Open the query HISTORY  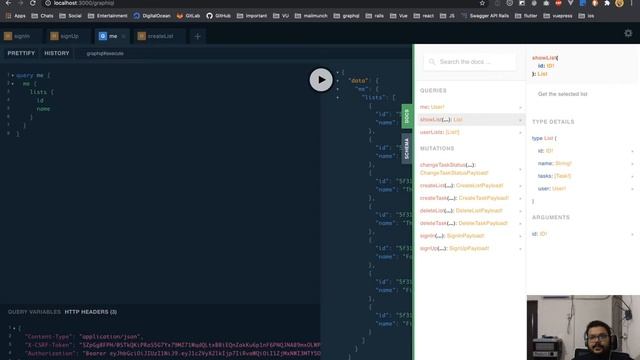[57, 53]
